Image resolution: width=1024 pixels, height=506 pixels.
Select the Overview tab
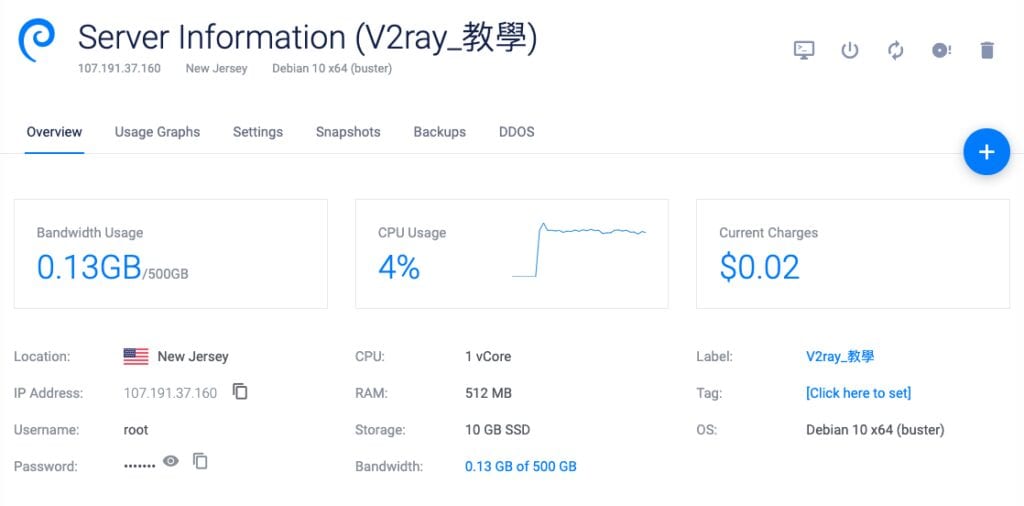(54, 132)
